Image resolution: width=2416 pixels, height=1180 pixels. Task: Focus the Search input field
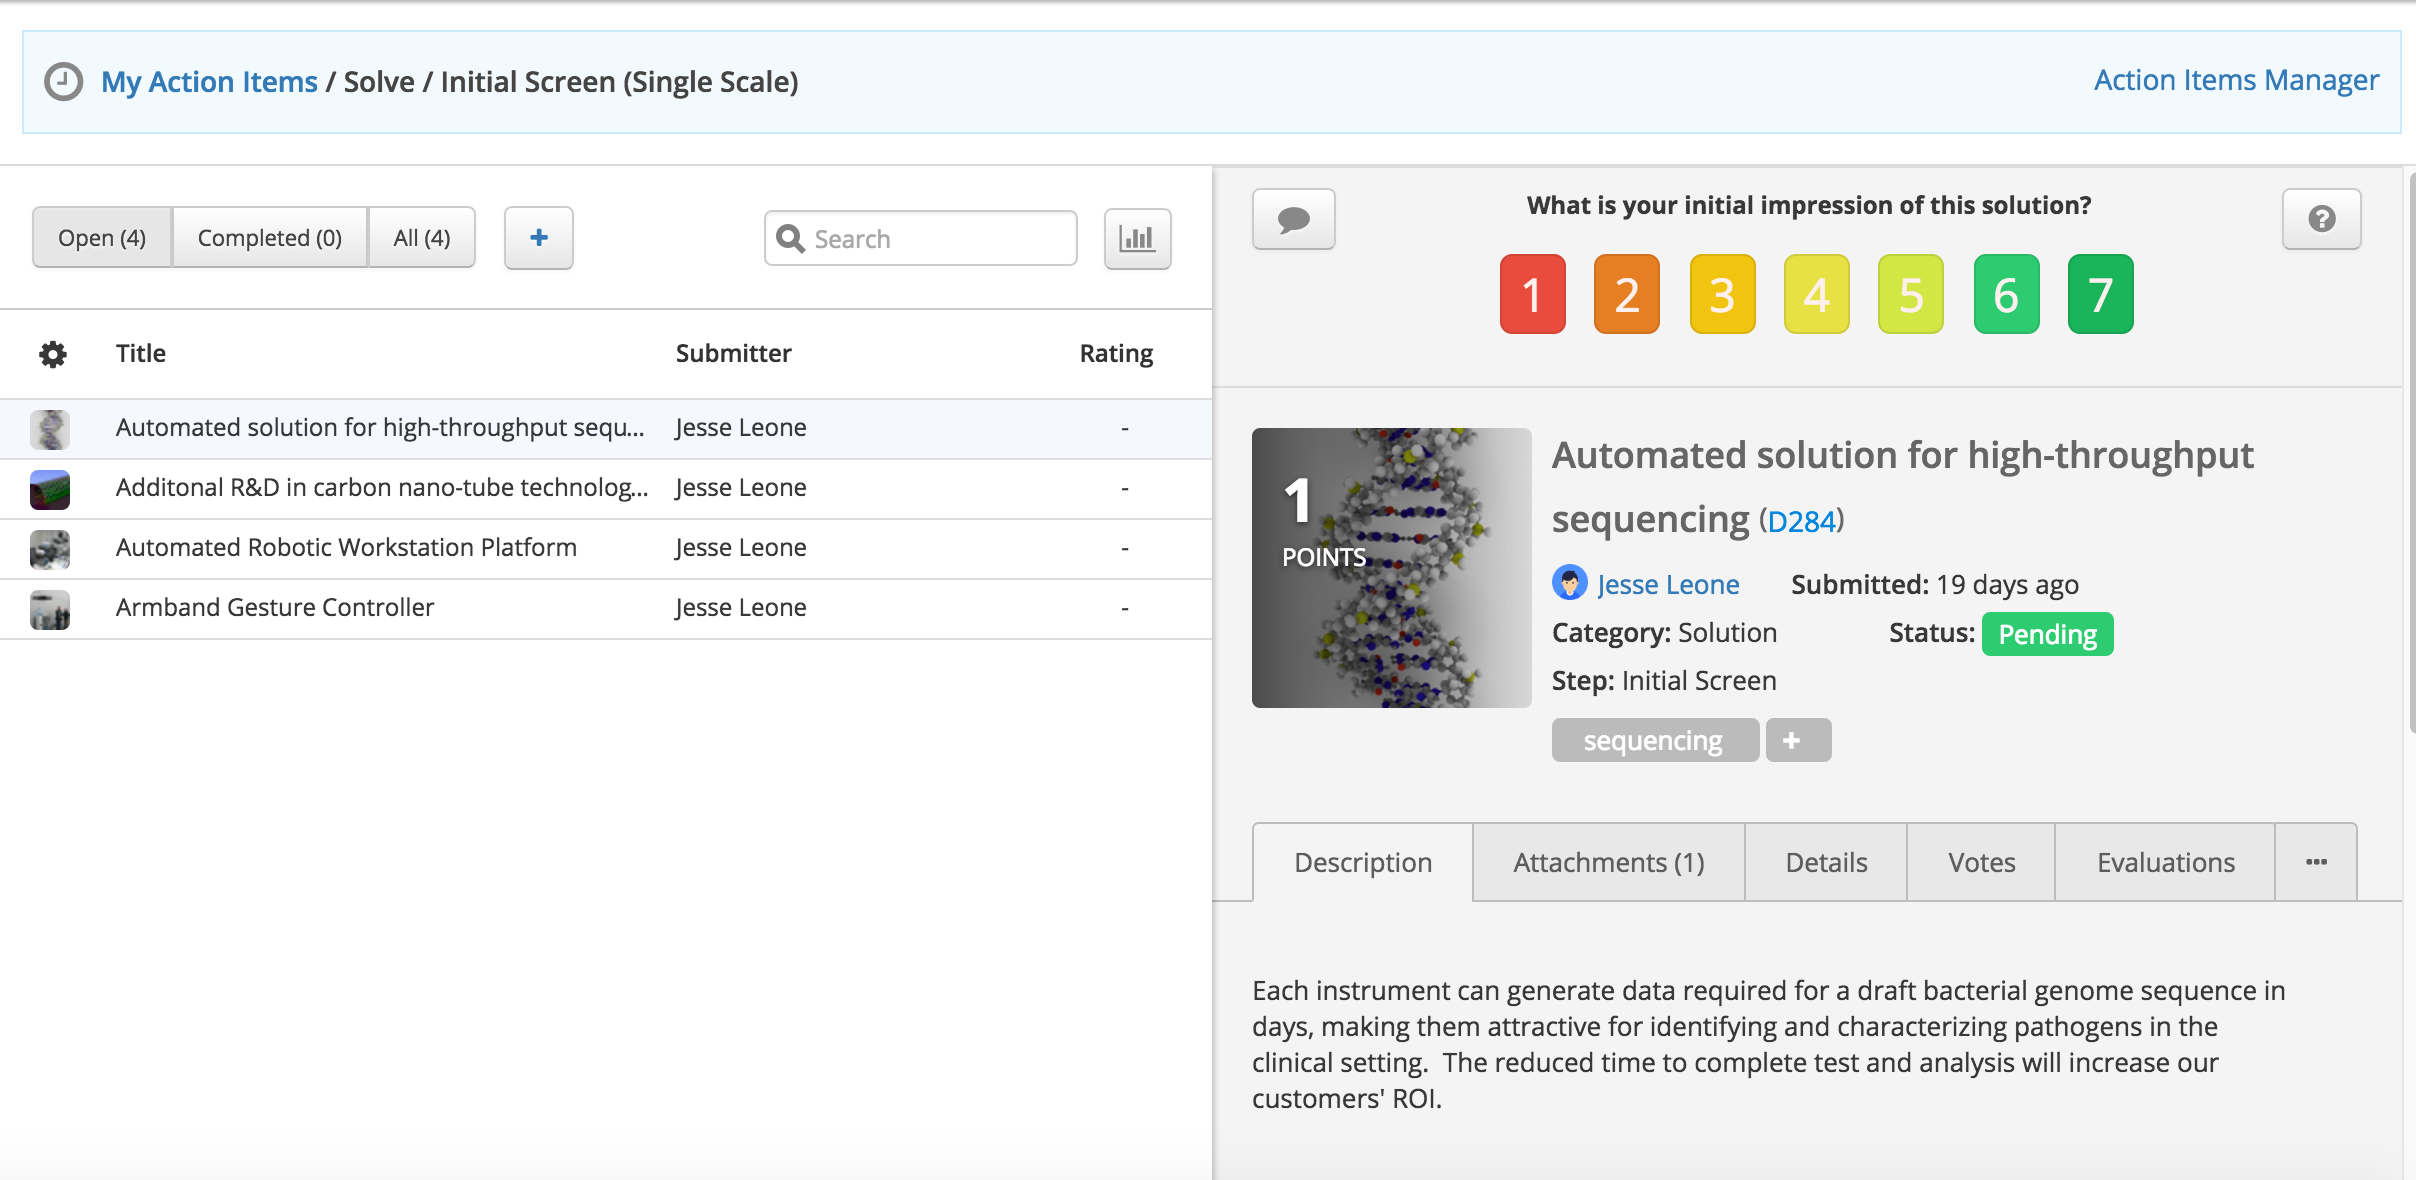[x=921, y=238]
